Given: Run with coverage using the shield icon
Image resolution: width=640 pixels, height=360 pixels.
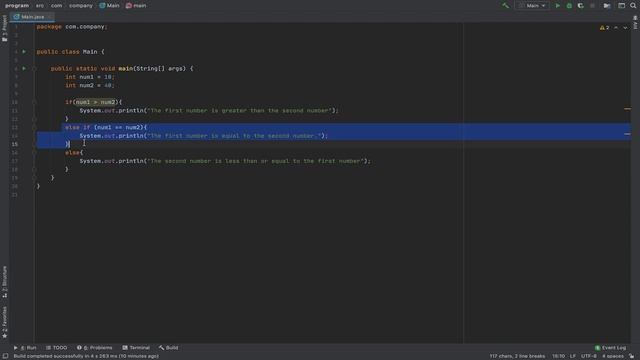Looking at the screenshot, I should pyautogui.click(x=580, y=6).
